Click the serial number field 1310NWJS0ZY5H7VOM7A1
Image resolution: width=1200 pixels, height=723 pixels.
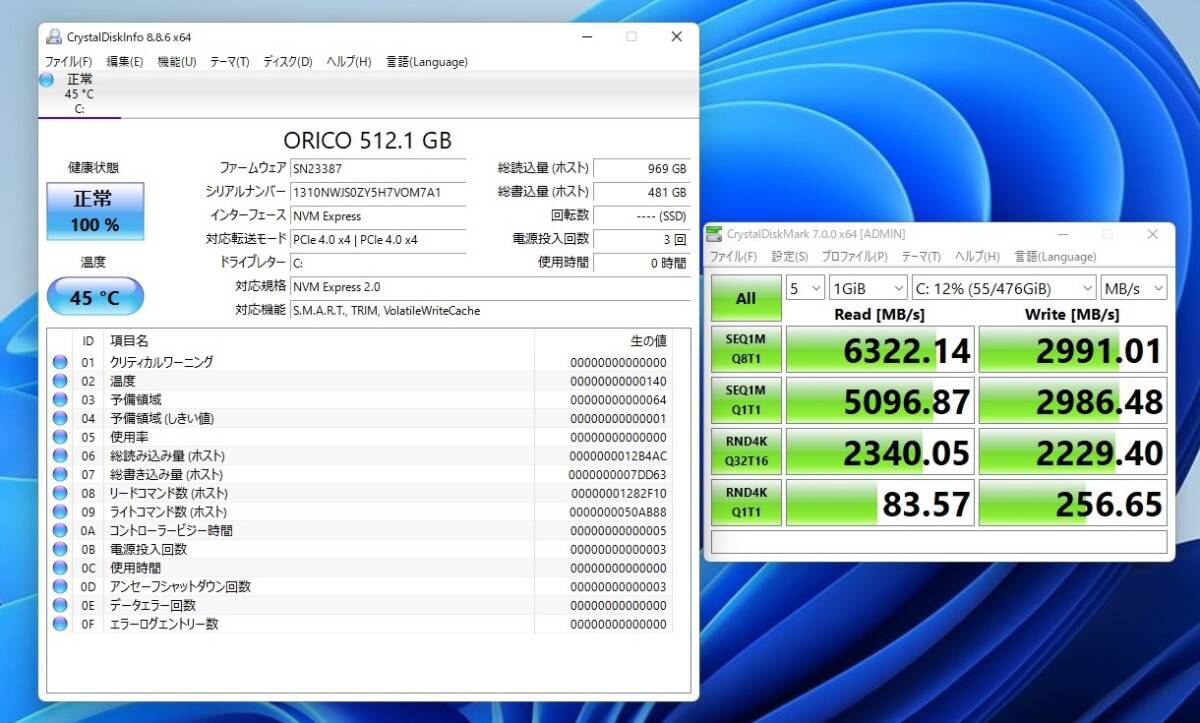pos(377,192)
